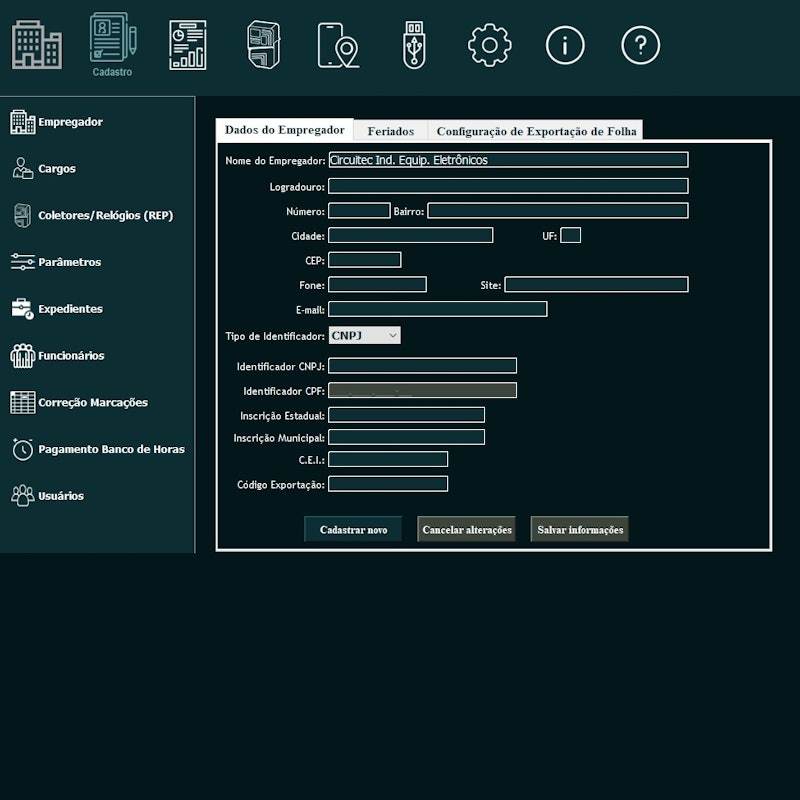Focus the C.E.I. input field
This screenshot has height=800, width=800.
coord(388,459)
